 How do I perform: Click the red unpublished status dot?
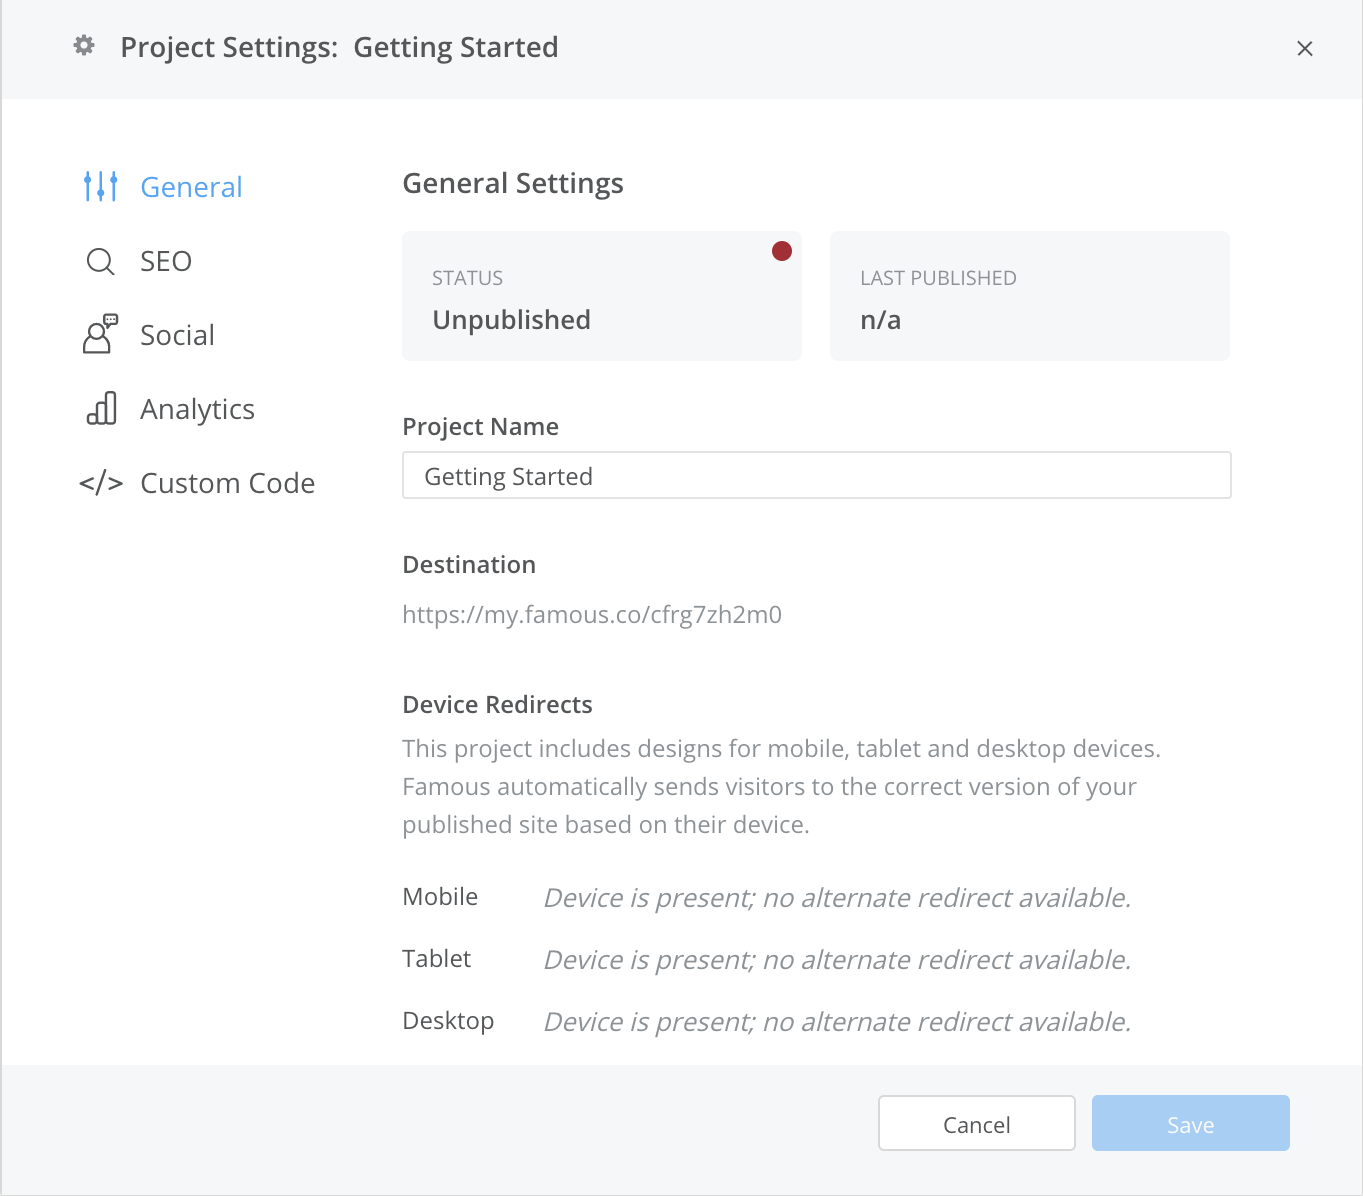tap(782, 251)
